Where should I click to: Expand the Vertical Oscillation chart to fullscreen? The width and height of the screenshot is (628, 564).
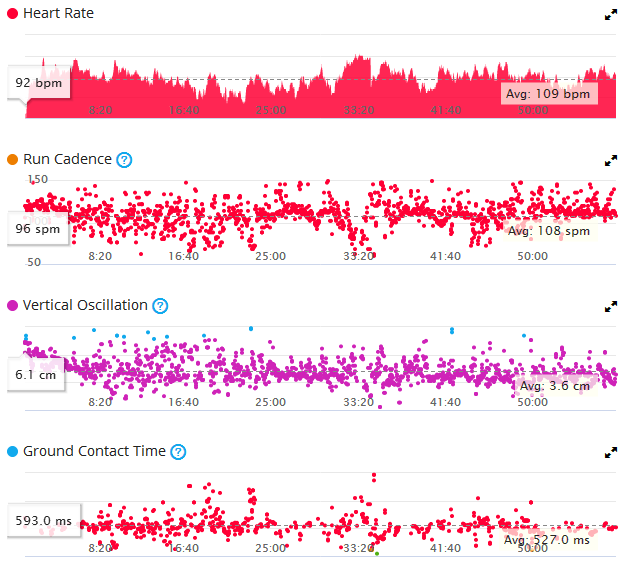tap(610, 306)
